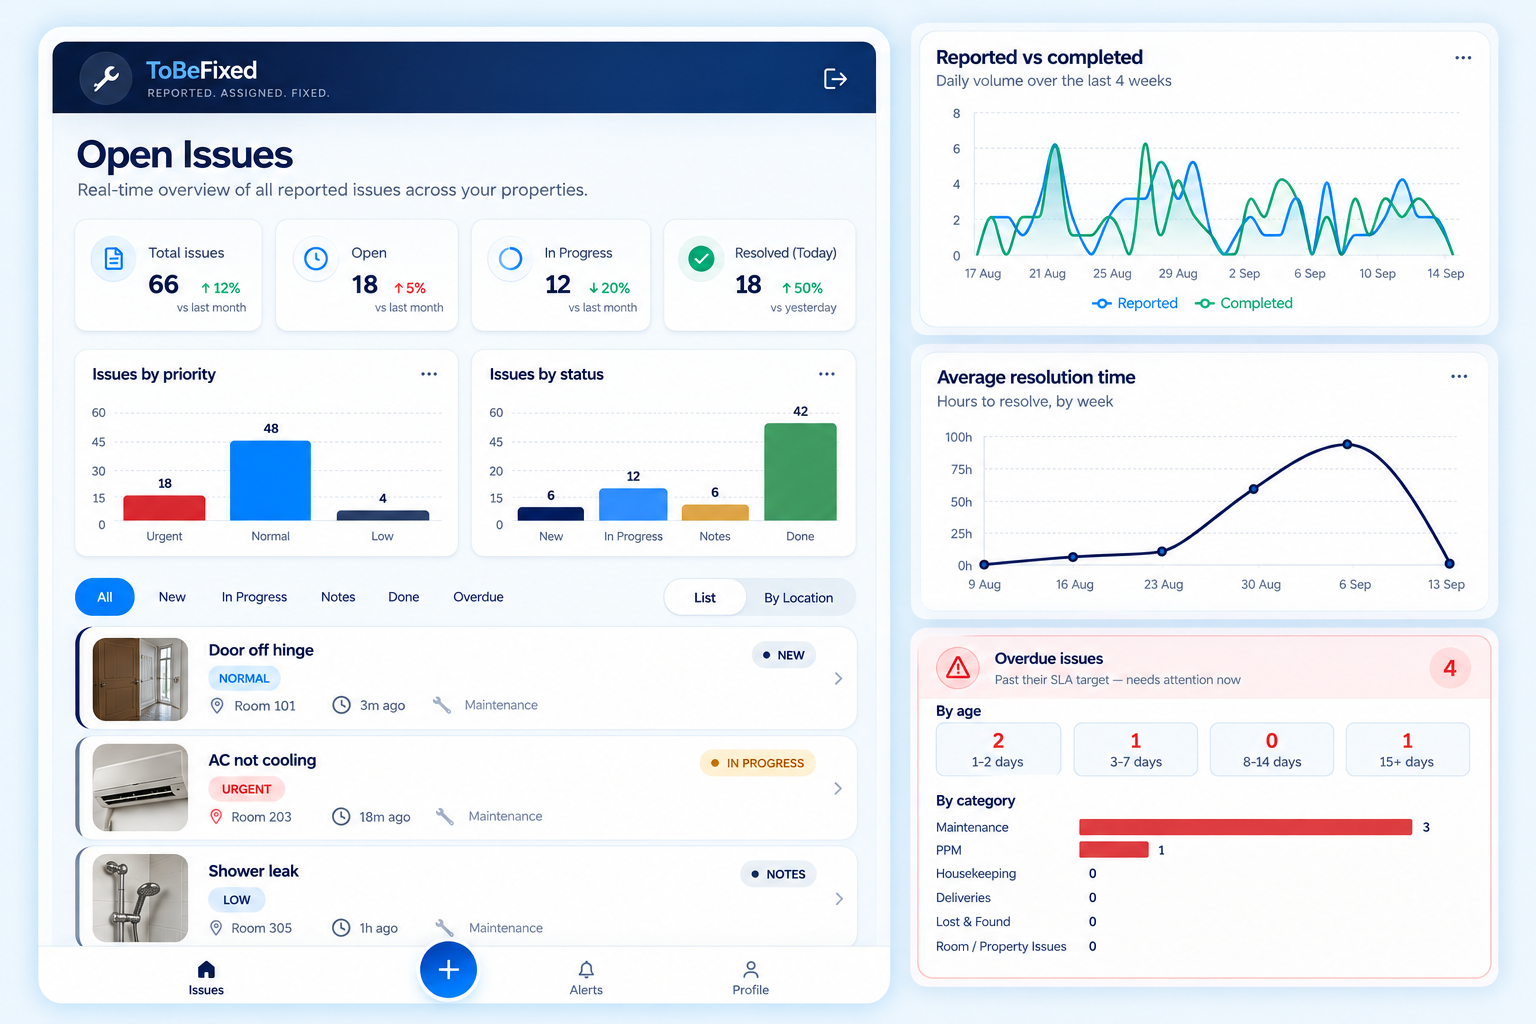This screenshot has height=1024, width=1536.
Task: Click the logout icon in header
Action: (x=835, y=79)
